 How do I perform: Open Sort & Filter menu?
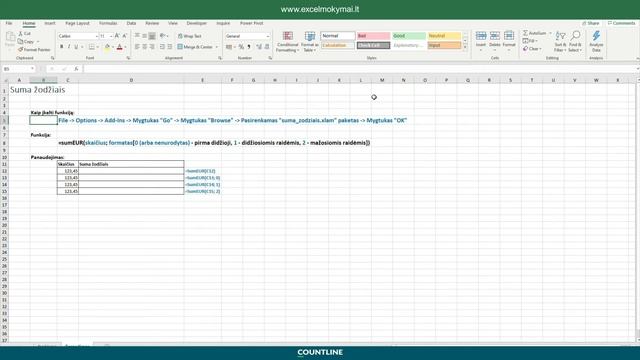tap(560, 42)
